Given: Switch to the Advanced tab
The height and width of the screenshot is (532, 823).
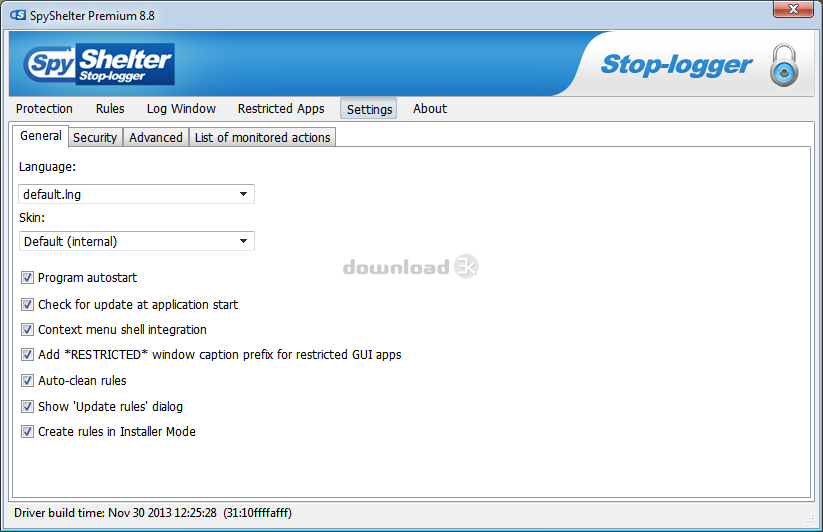Looking at the screenshot, I should coord(156,137).
